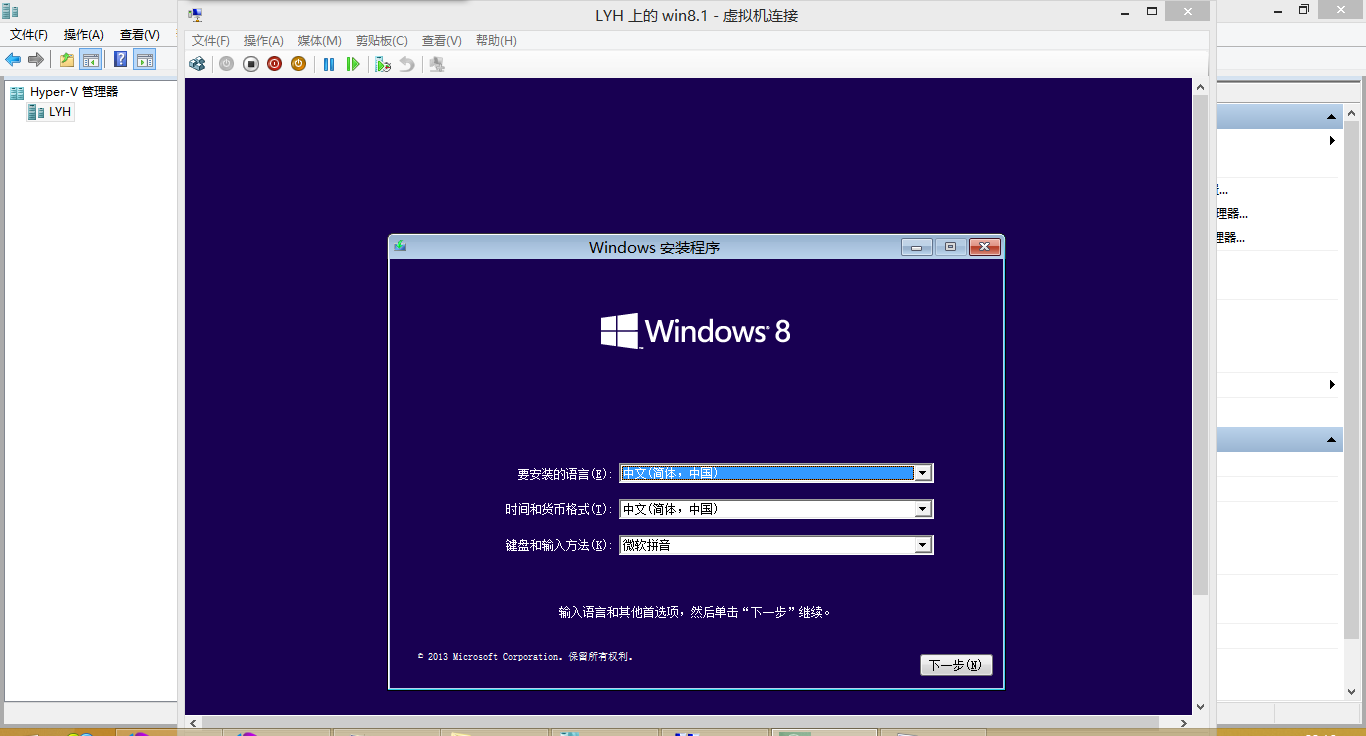Click the Windows 8 logo
This screenshot has width=1366, height=736.
pyautogui.click(x=696, y=331)
